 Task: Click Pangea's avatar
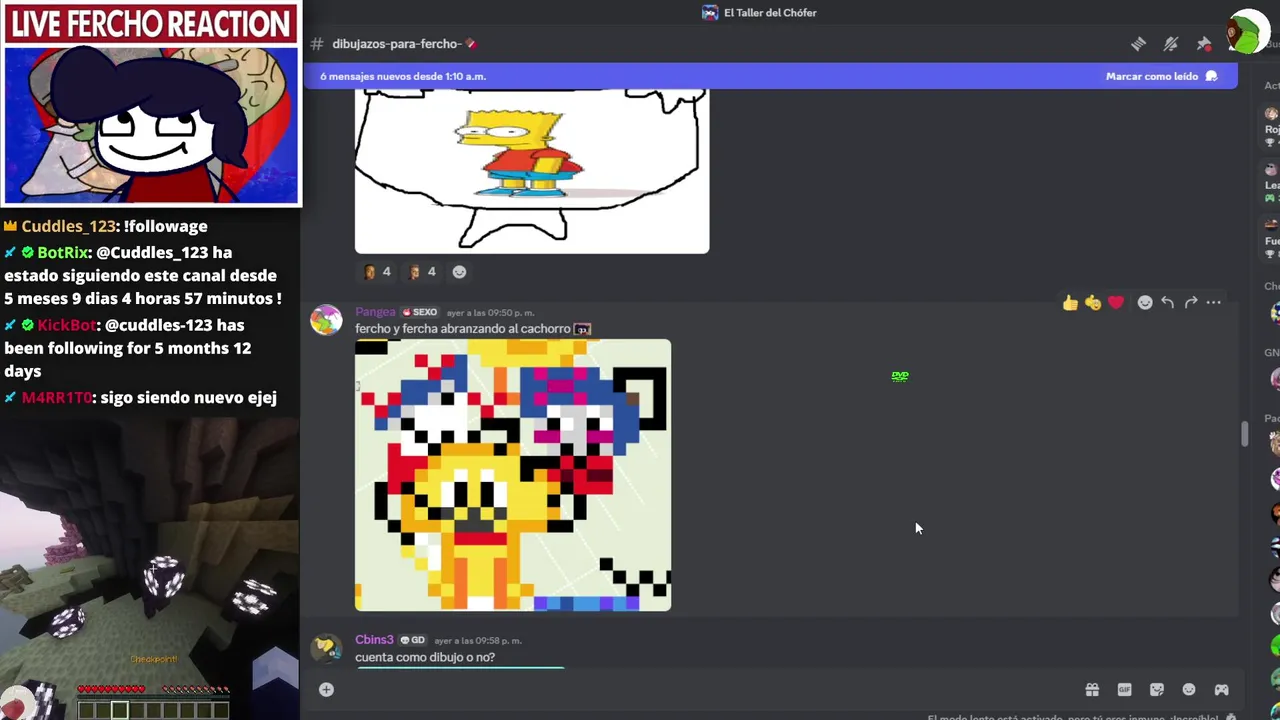click(x=326, y=320)
